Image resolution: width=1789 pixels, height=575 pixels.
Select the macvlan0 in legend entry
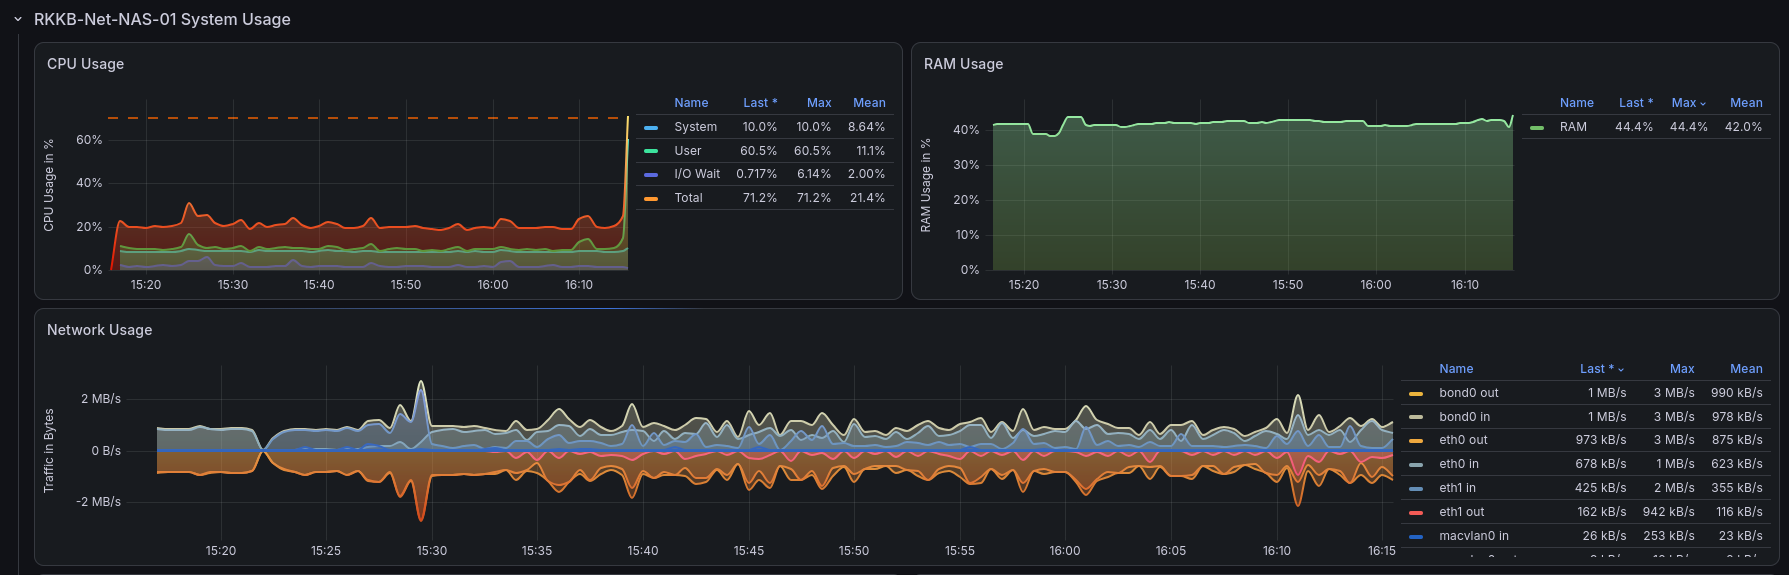point(1474,536)
